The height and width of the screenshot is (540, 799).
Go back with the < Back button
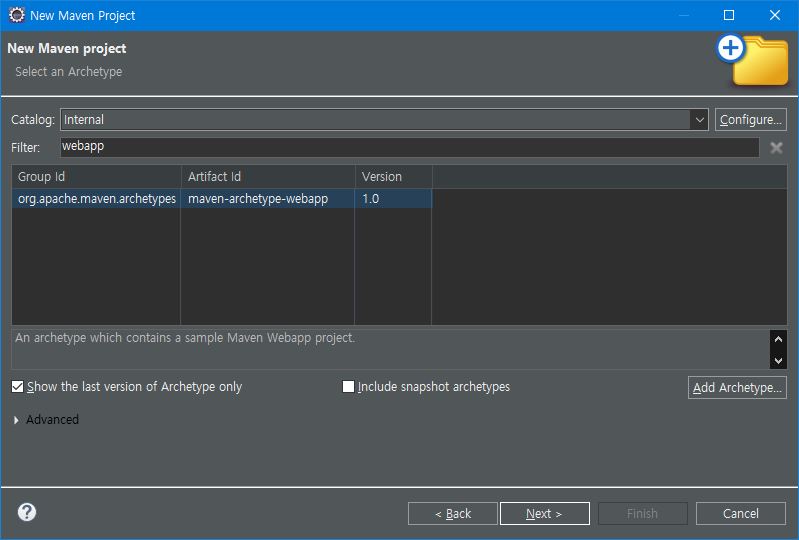(452, 514)
